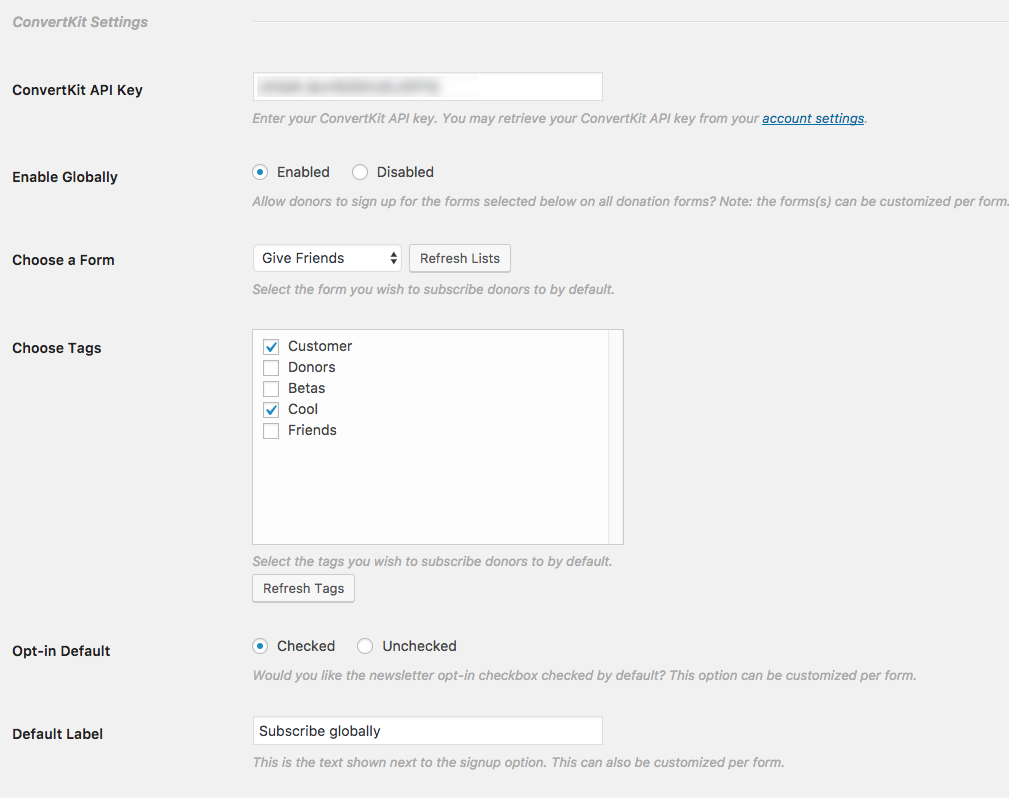The width and height of the screenshot is (1009, 798).
Task: Select the Enabled radio button
Action: tap(260, 172)
